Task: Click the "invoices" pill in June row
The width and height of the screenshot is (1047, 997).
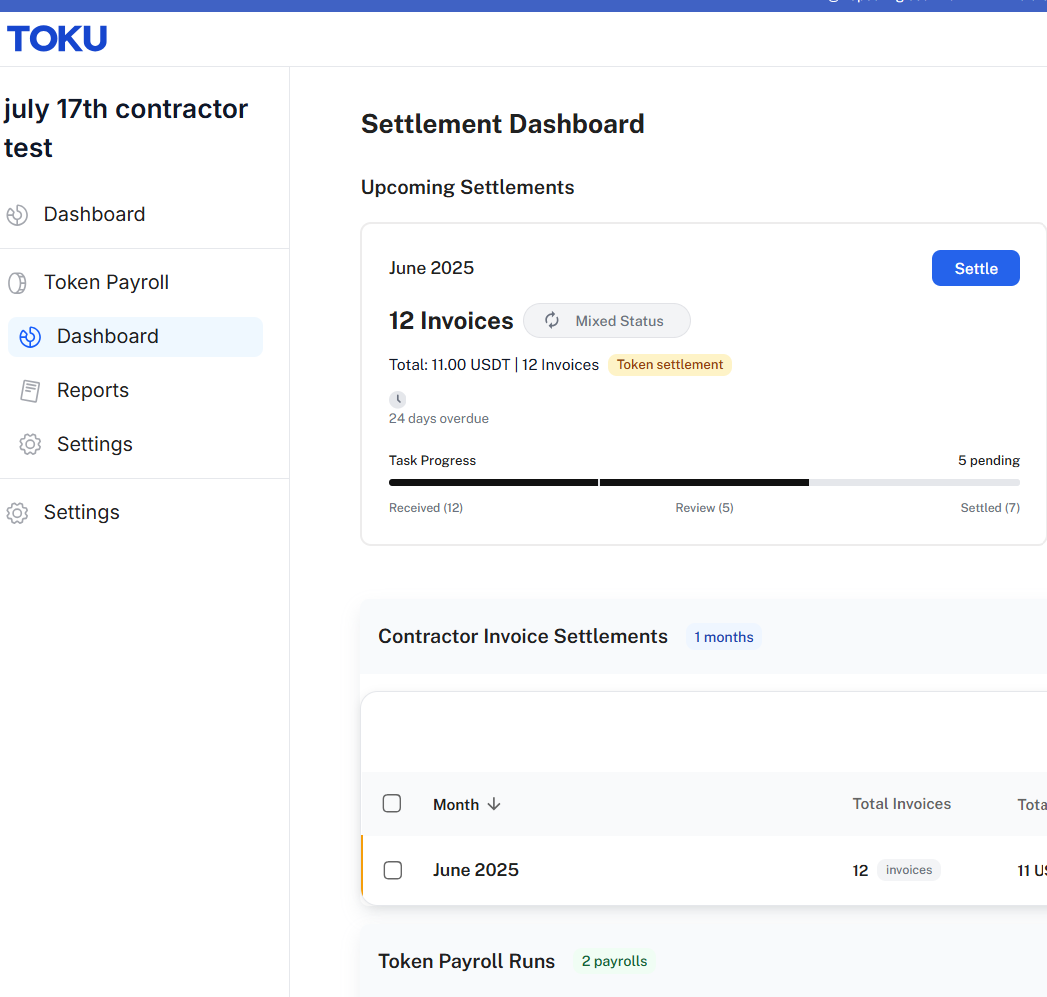Action: point(909,870)
